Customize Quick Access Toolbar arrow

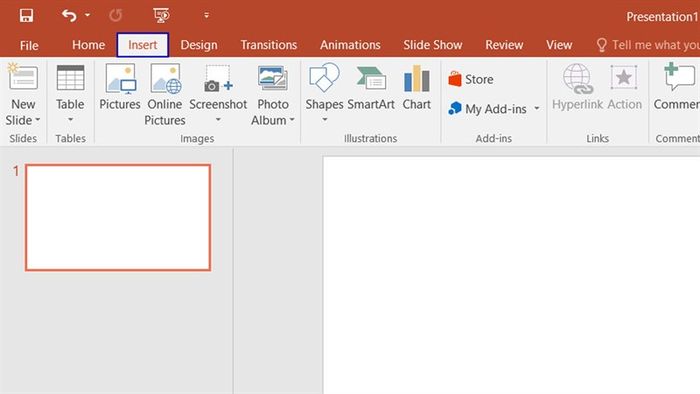click(x=206, y=16)
